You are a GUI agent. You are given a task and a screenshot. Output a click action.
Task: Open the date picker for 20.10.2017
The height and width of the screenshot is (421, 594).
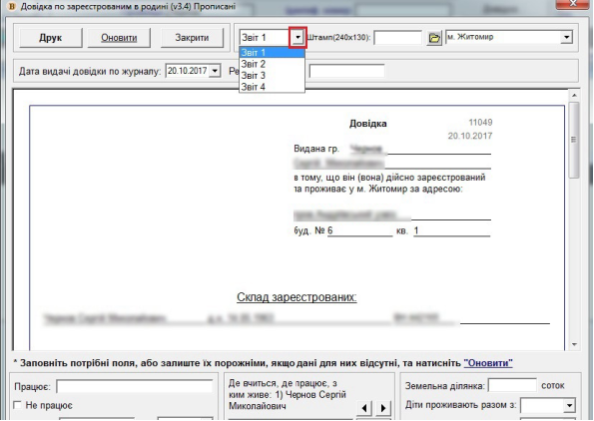(215, 71)
